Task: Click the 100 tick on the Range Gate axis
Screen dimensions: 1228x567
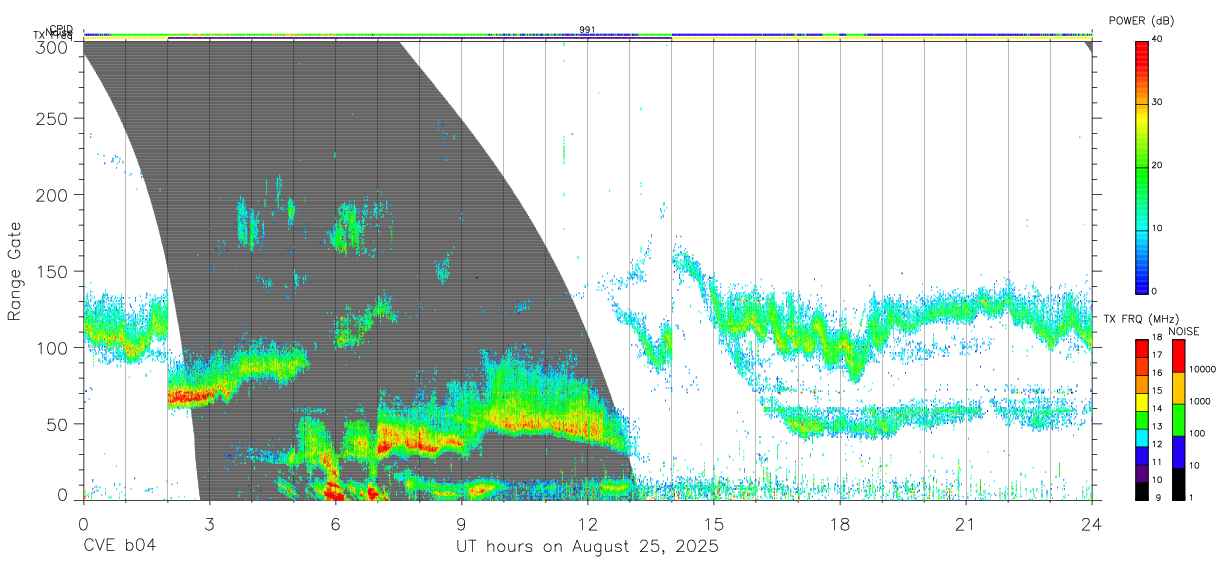Action: click(51, 348)
